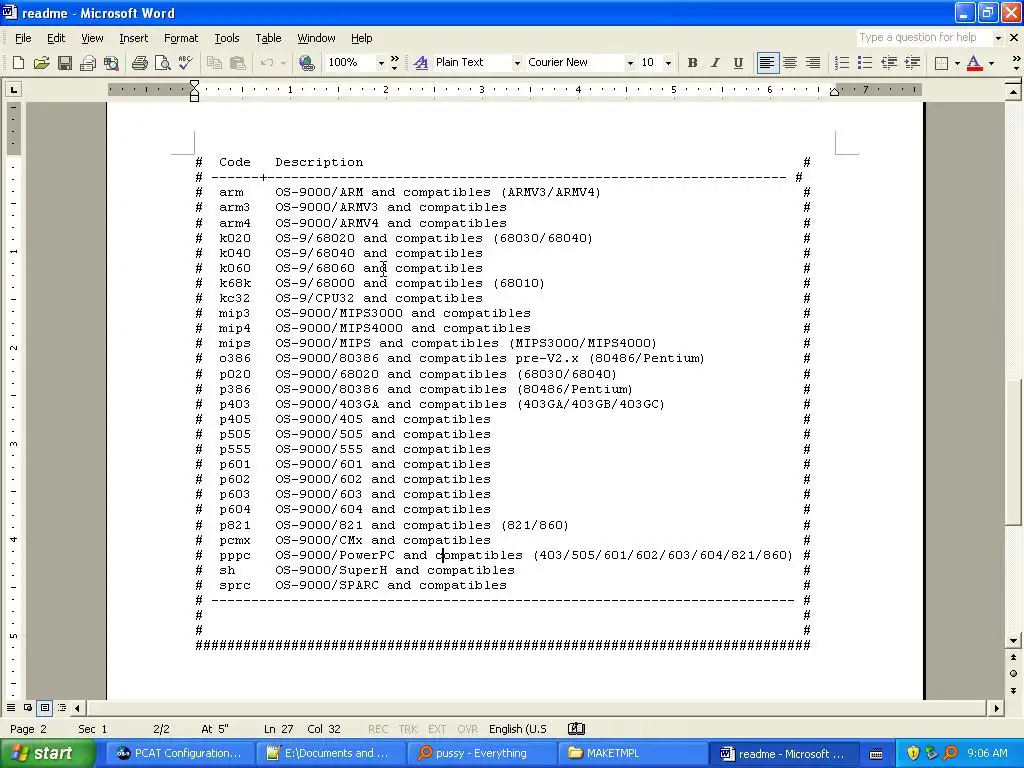This screenshot has height=768, width=1024.
Task: Apply outside border icon
Action: 941,63
